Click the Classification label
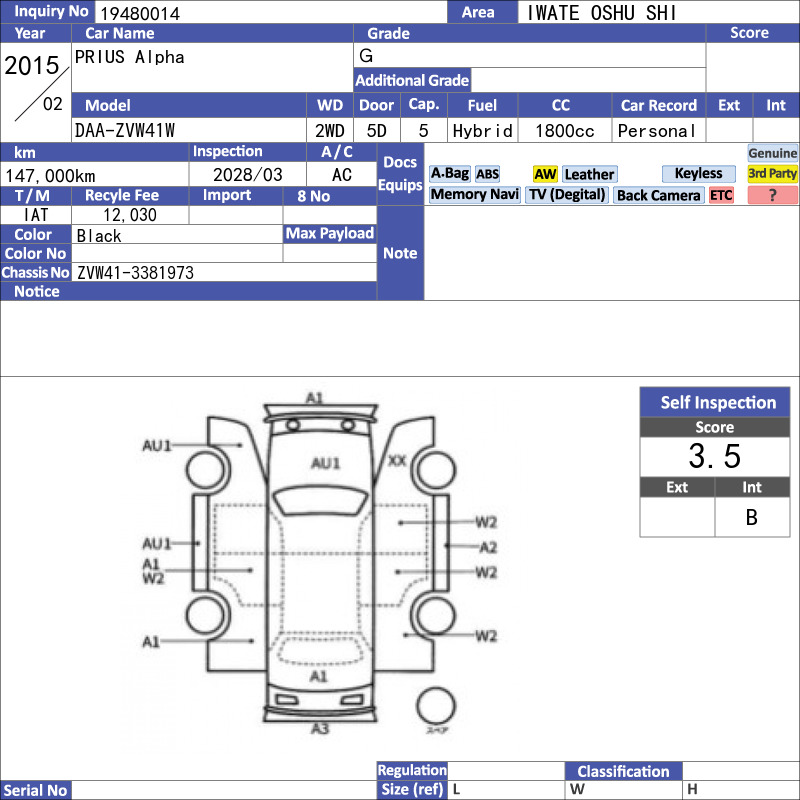Image resolution: width=800 pixels, height=800 pixels. [623, 771]
